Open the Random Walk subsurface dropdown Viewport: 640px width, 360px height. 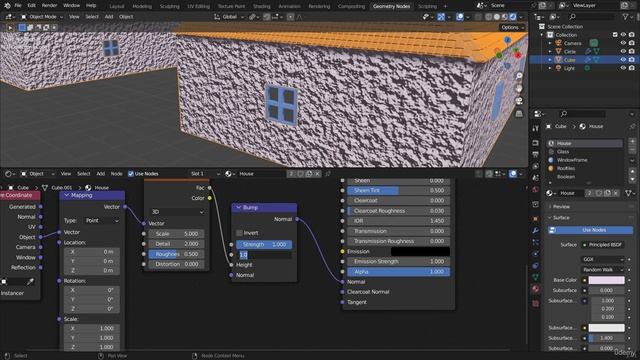[603, 270]
